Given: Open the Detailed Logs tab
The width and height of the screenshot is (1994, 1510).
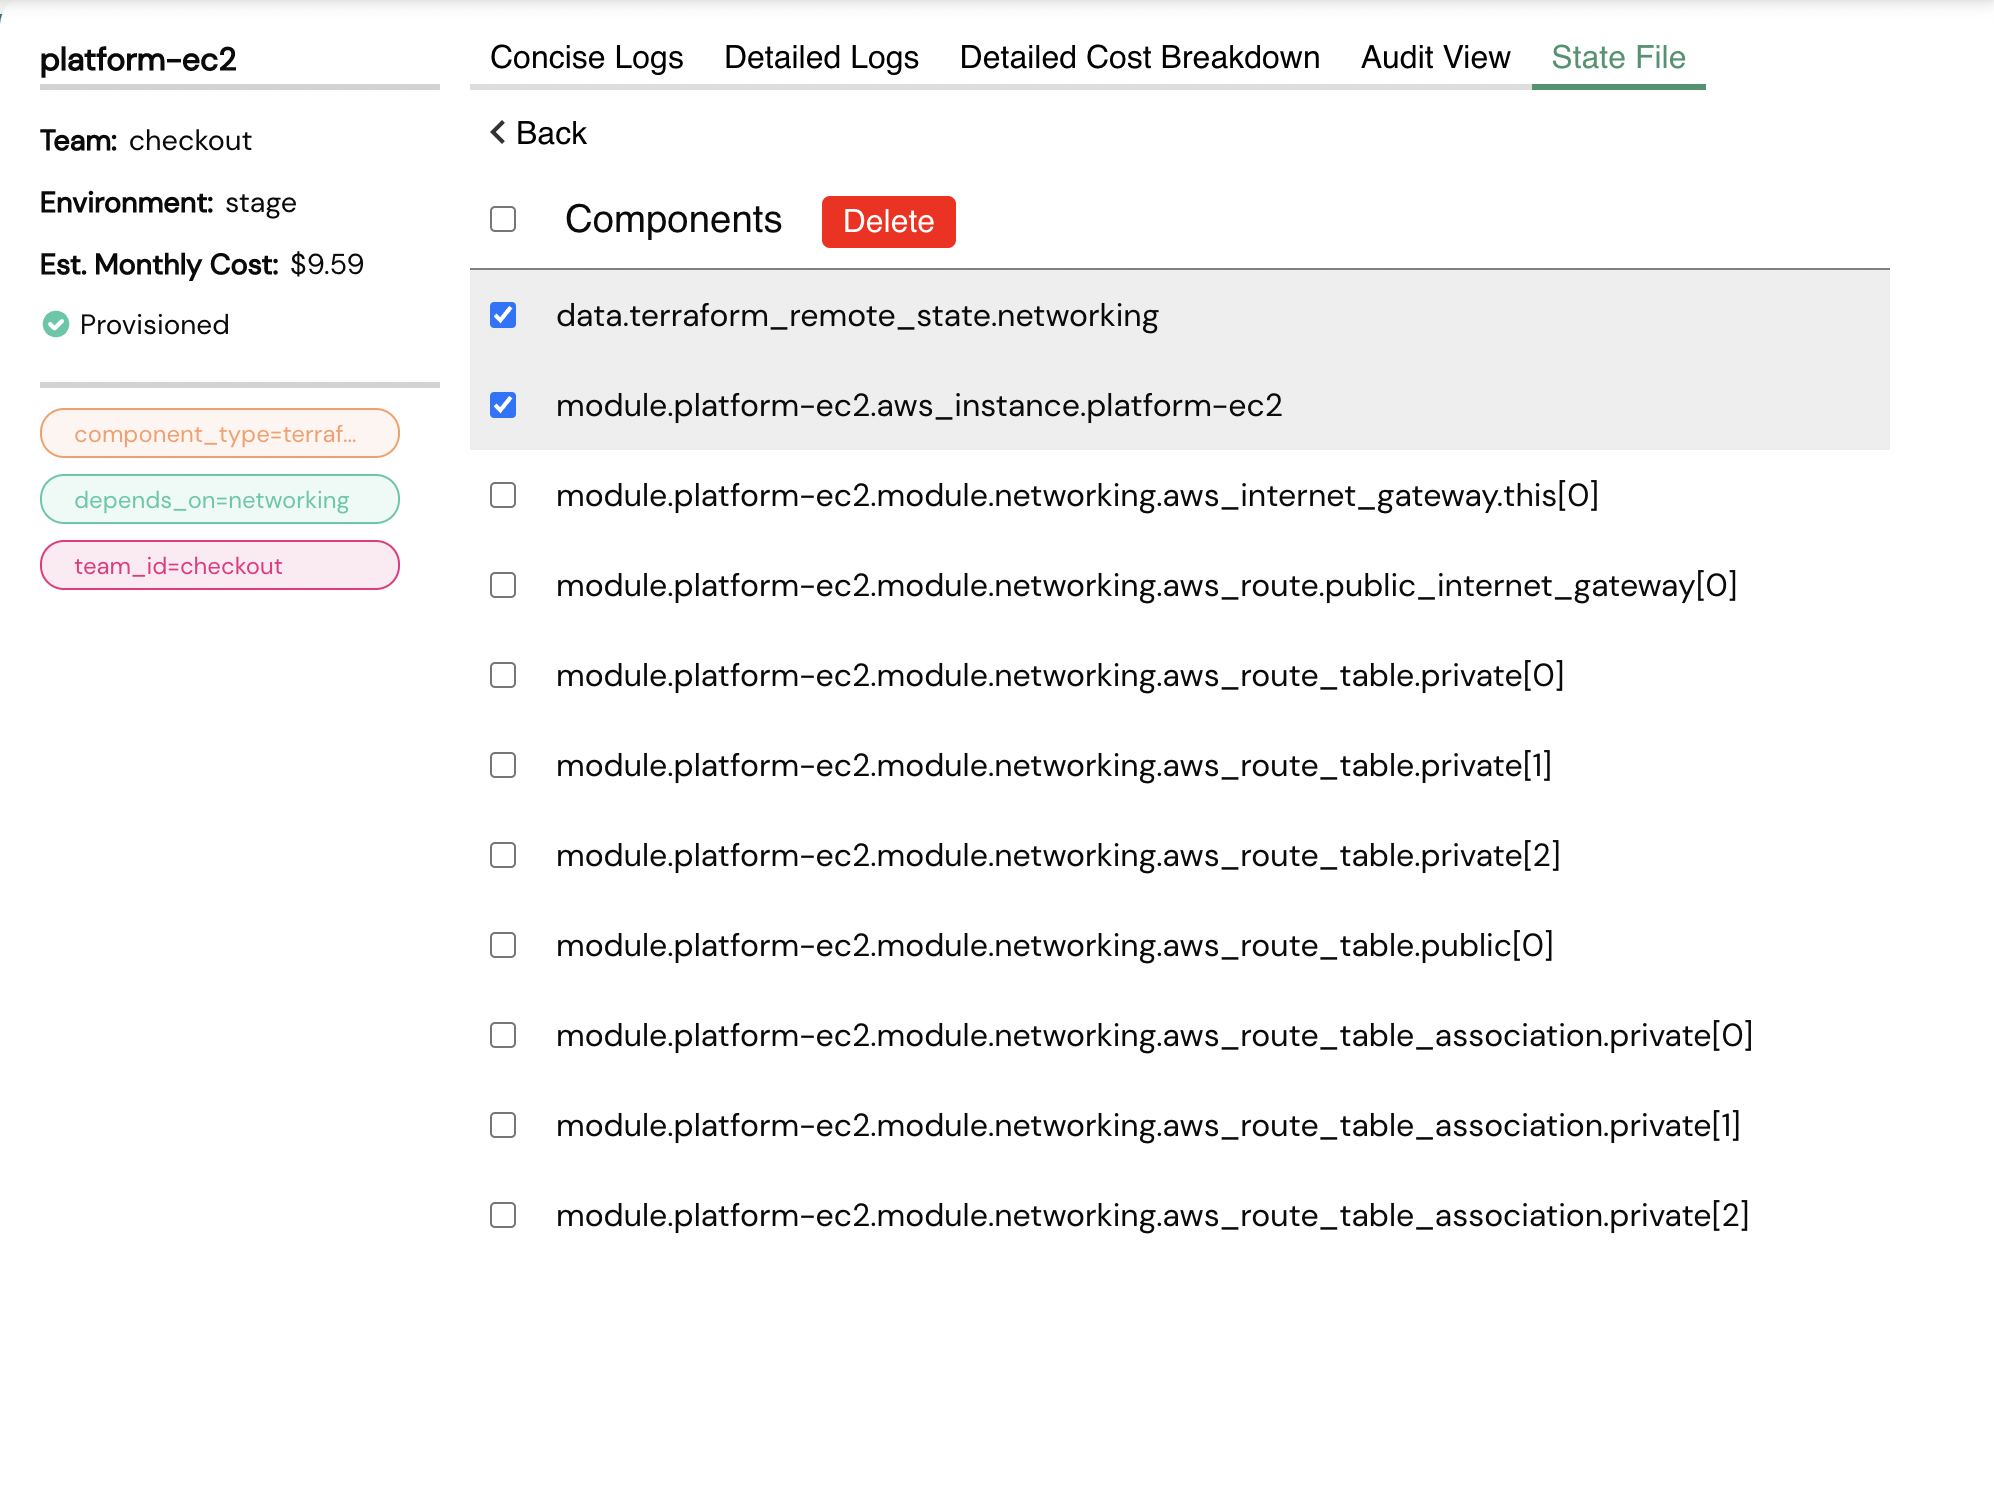Looking at the screenshot, I should tap(821, 57).
